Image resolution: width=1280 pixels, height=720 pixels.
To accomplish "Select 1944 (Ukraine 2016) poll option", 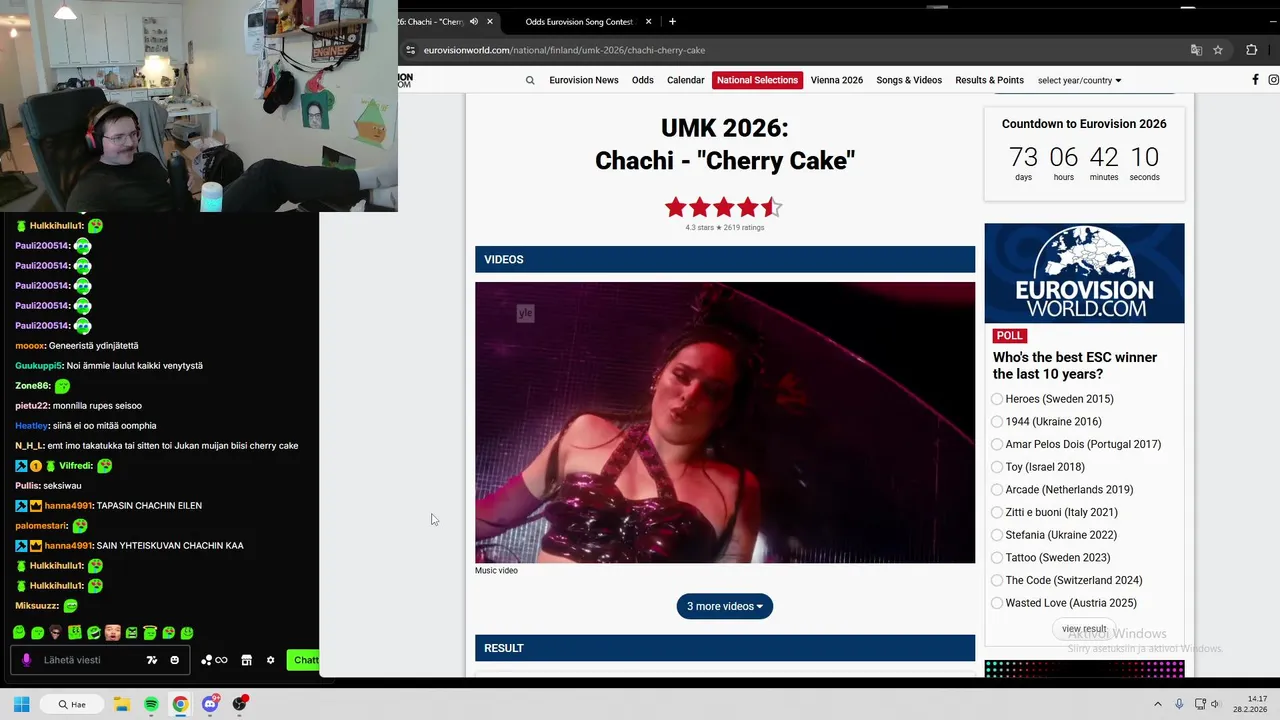I will pyautogui.click(x=997, y=422).
